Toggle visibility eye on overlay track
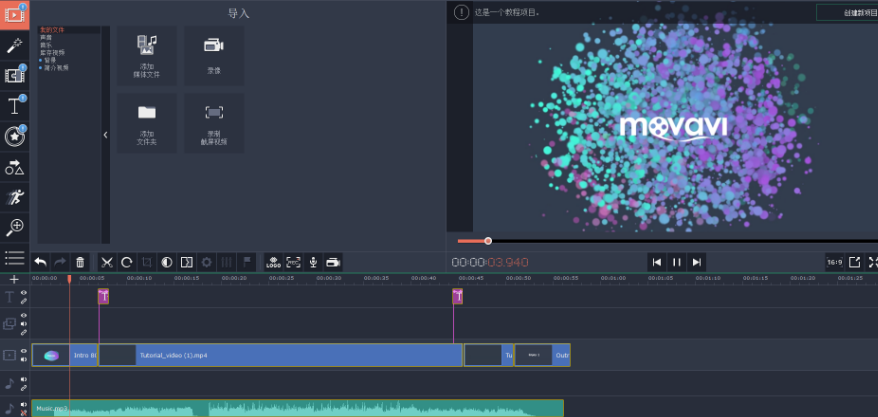The height and width of the screenshot is (417, 878). (x=24, y=315)
